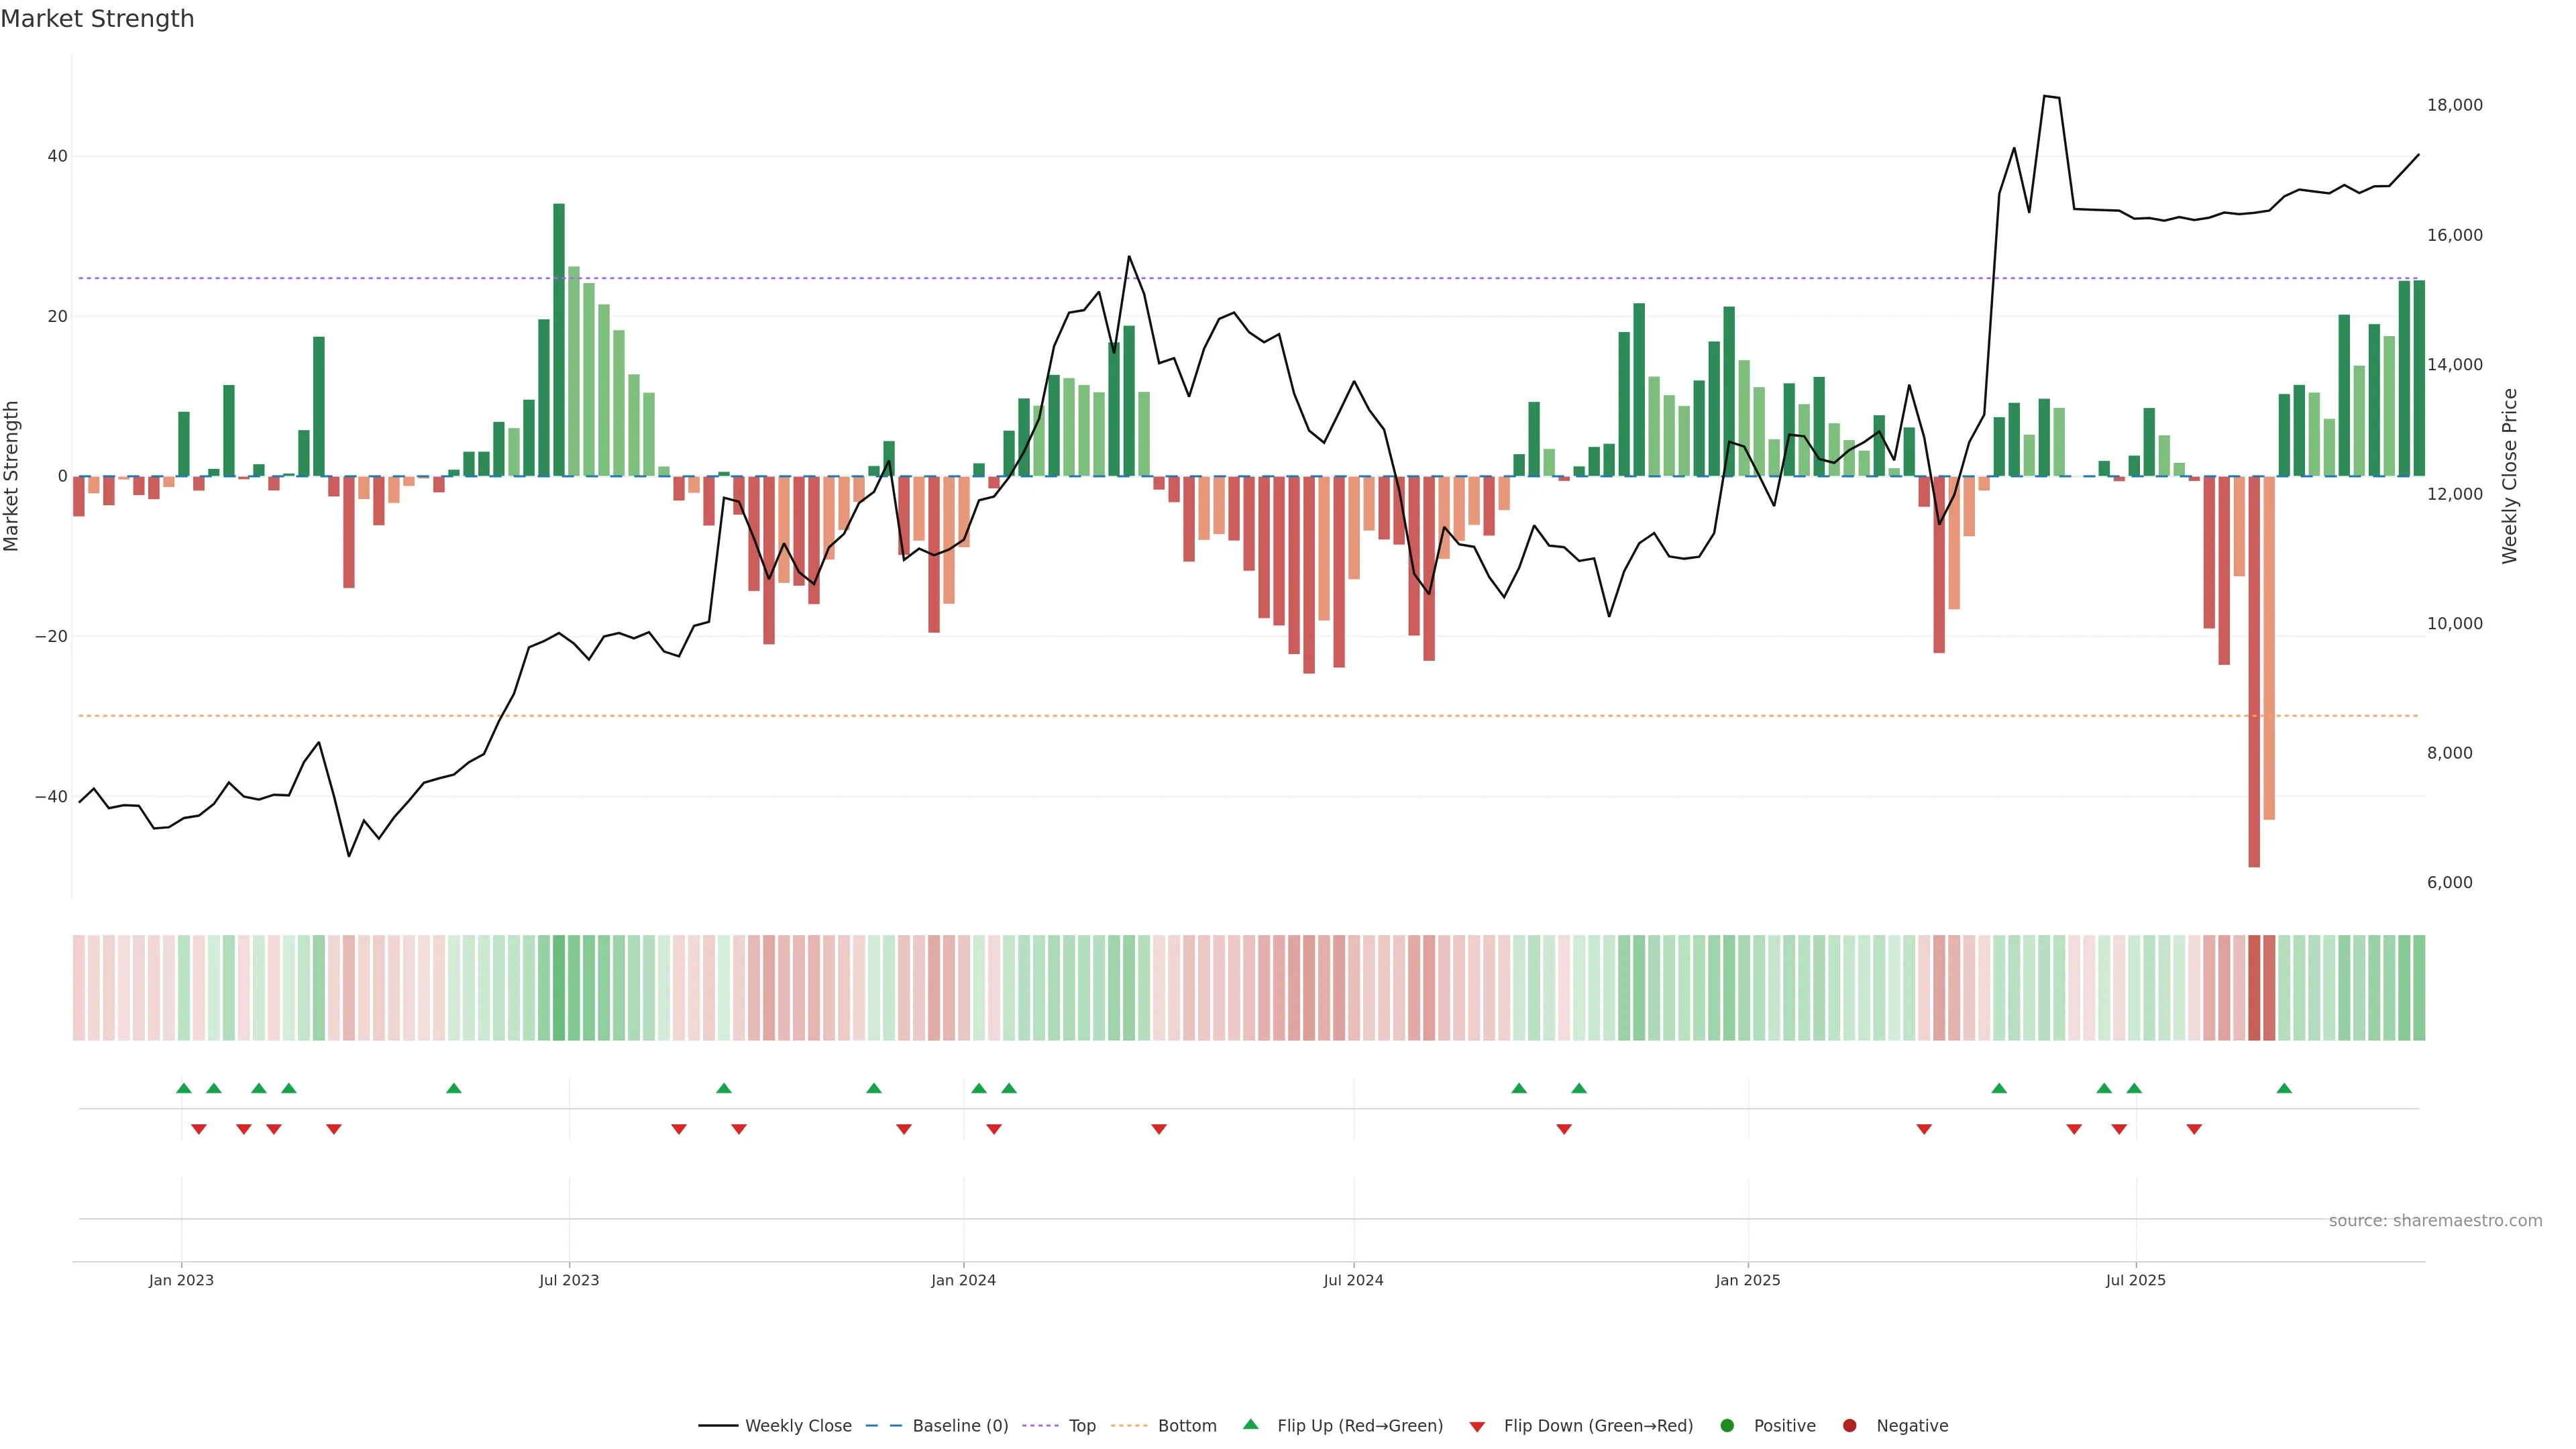Click the darkest red heat-strip cell
Image resolution: width=2576 pixels, height=1449 pixels.
pyautogui.click(x=2254, y=987)
